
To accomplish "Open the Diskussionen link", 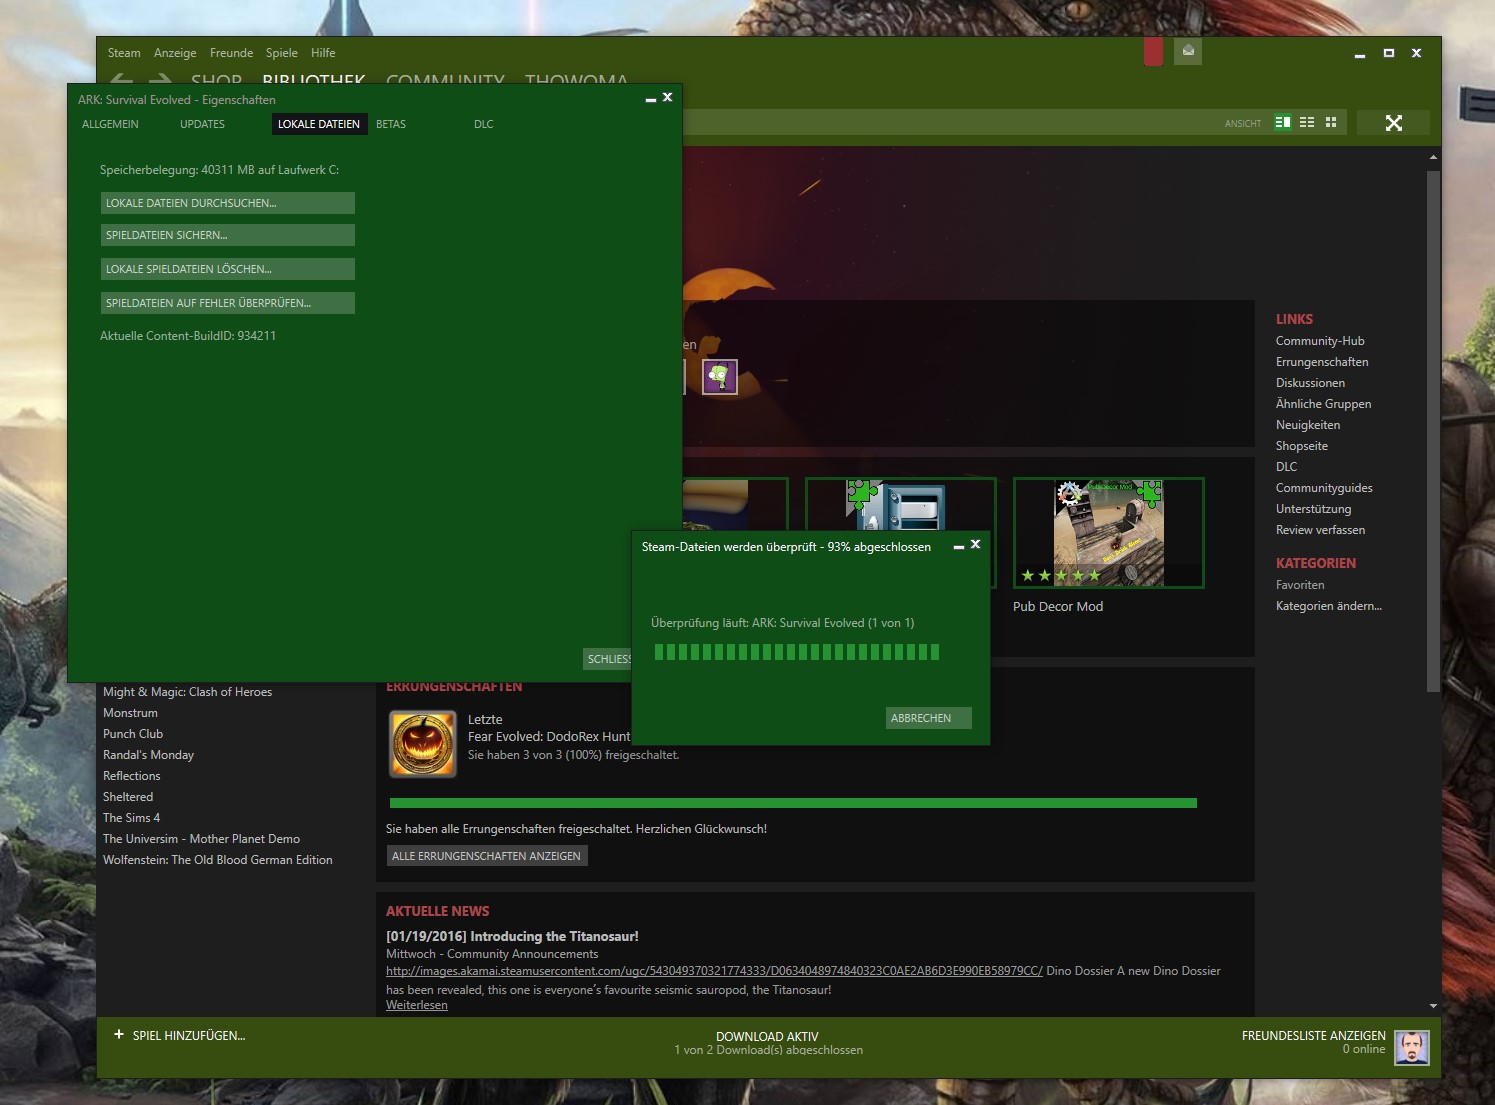I will pos(1310,383).
